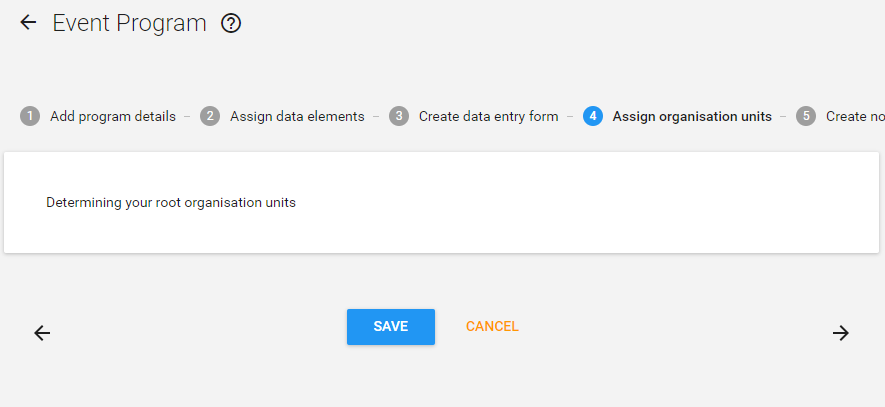Image resolution: width=885 pixels, height=407 pixels.
Task: Click the step 1 number circle
Action: click(x=30, y=116)
